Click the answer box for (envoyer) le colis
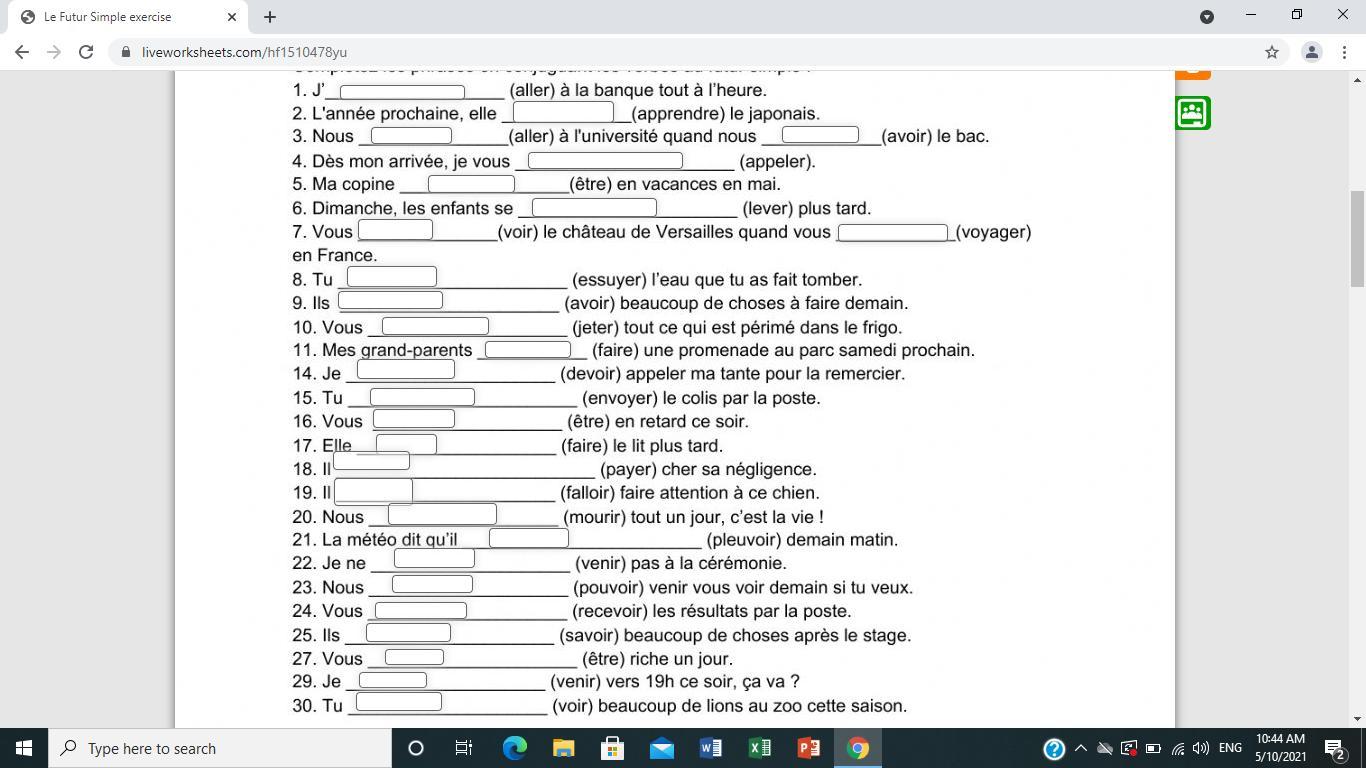Viewport: 1366px width, 768px height. pyautogui.click(x=422, y=396)
